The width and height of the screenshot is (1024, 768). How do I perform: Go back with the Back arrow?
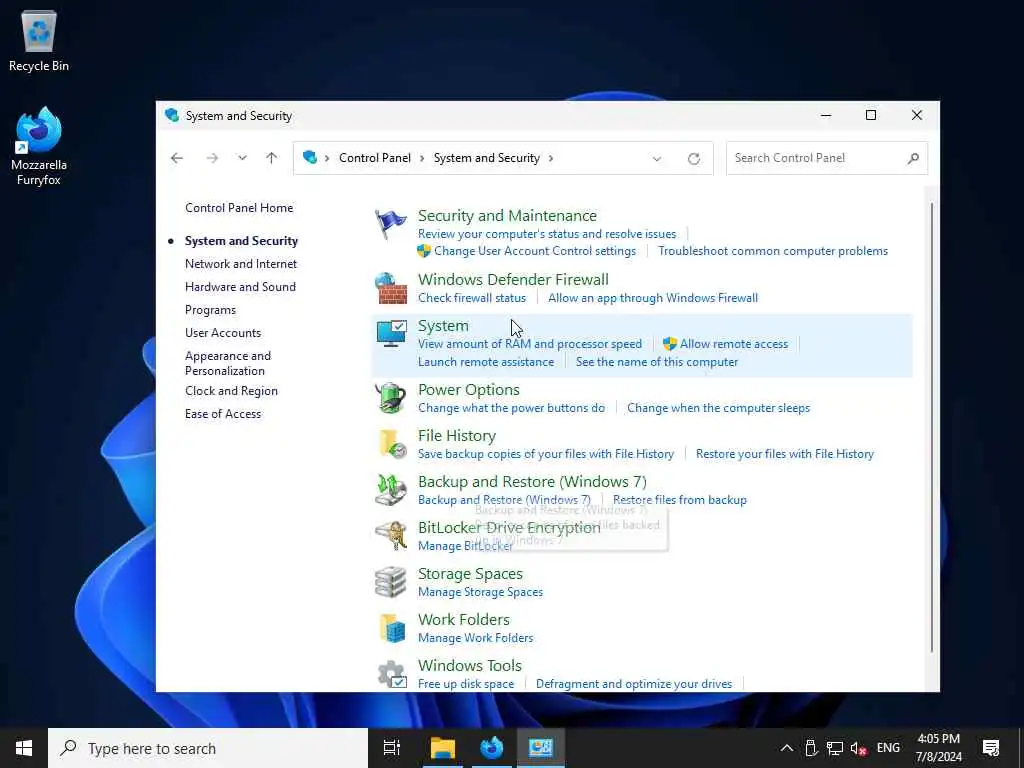pos(177,158)
